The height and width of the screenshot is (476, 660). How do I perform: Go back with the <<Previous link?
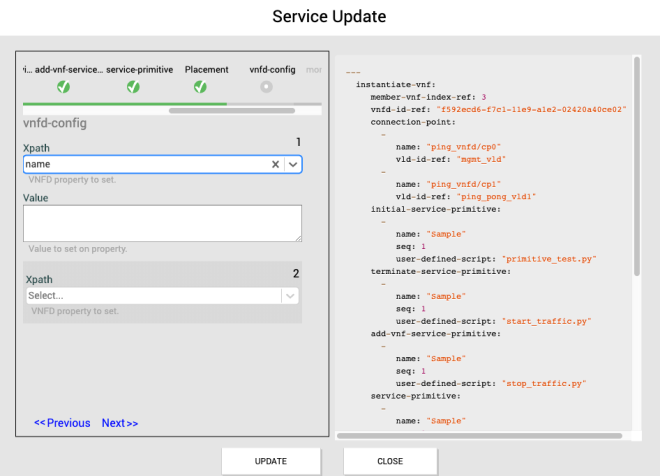click(62, 423)
